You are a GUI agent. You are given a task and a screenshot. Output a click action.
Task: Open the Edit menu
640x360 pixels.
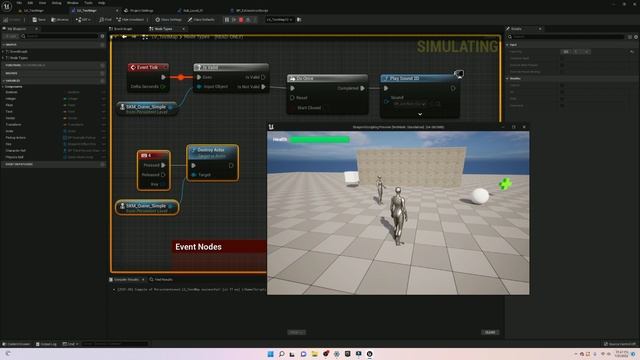30,3
